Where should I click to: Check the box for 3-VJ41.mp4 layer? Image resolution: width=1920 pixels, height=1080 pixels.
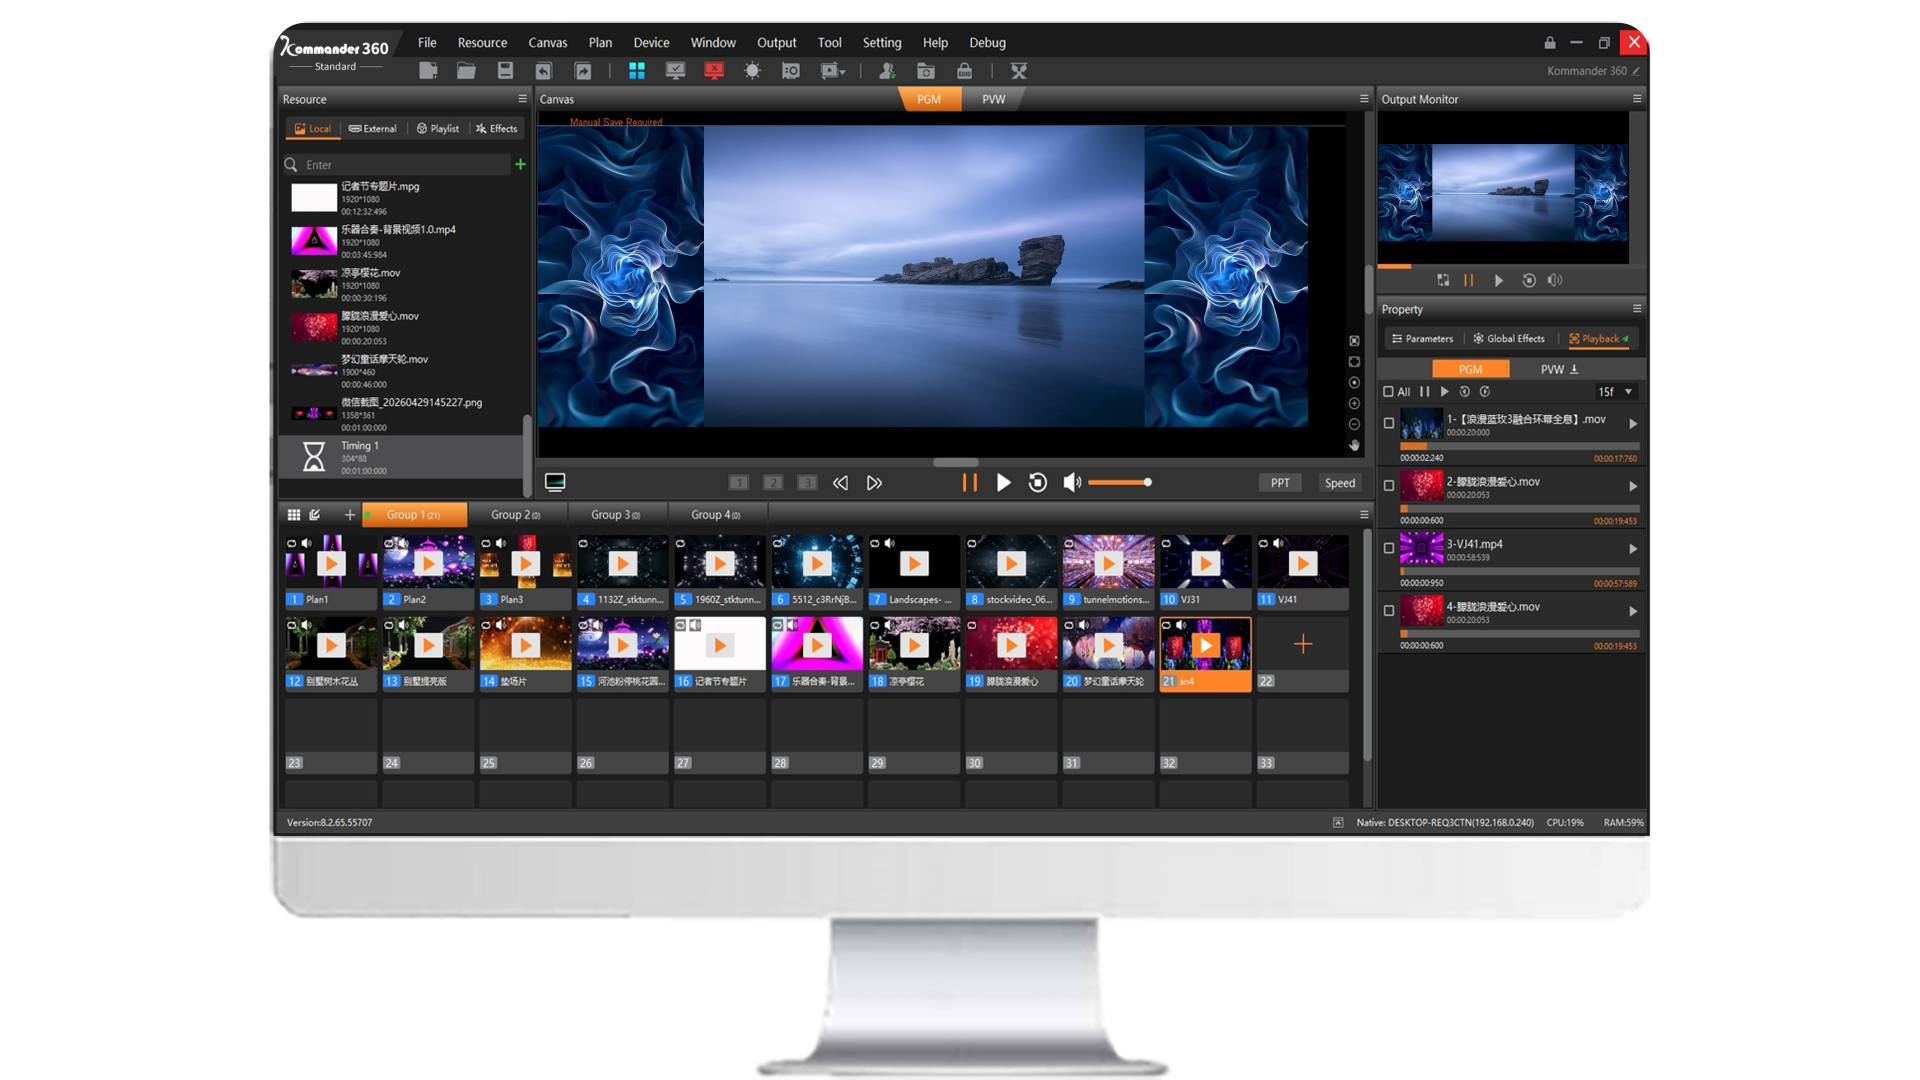pos(1388,549)
